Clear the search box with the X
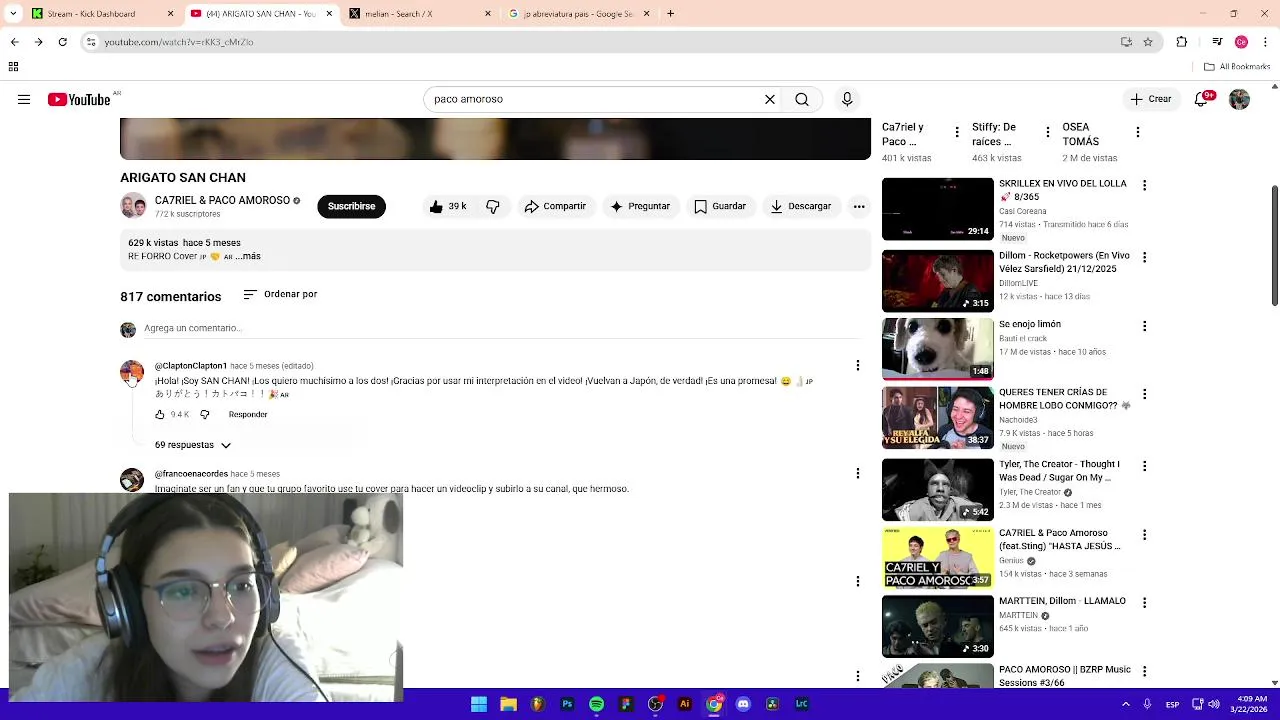The width and height of the screenshot is (1280, 720). [x=770, y=99]
